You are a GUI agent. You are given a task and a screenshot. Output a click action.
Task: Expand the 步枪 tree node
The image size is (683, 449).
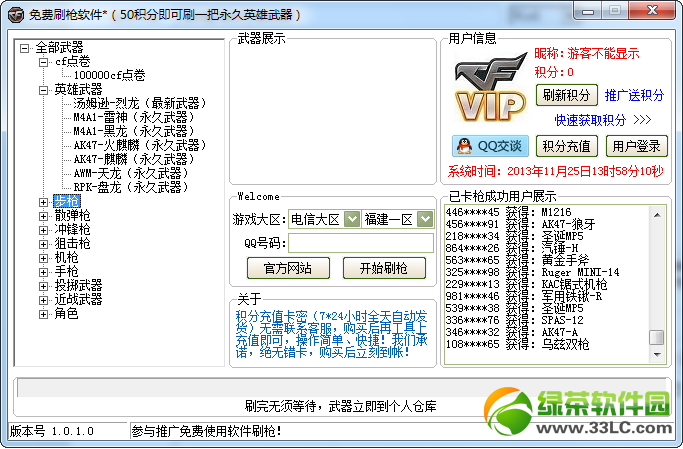[x=44, y=201]
